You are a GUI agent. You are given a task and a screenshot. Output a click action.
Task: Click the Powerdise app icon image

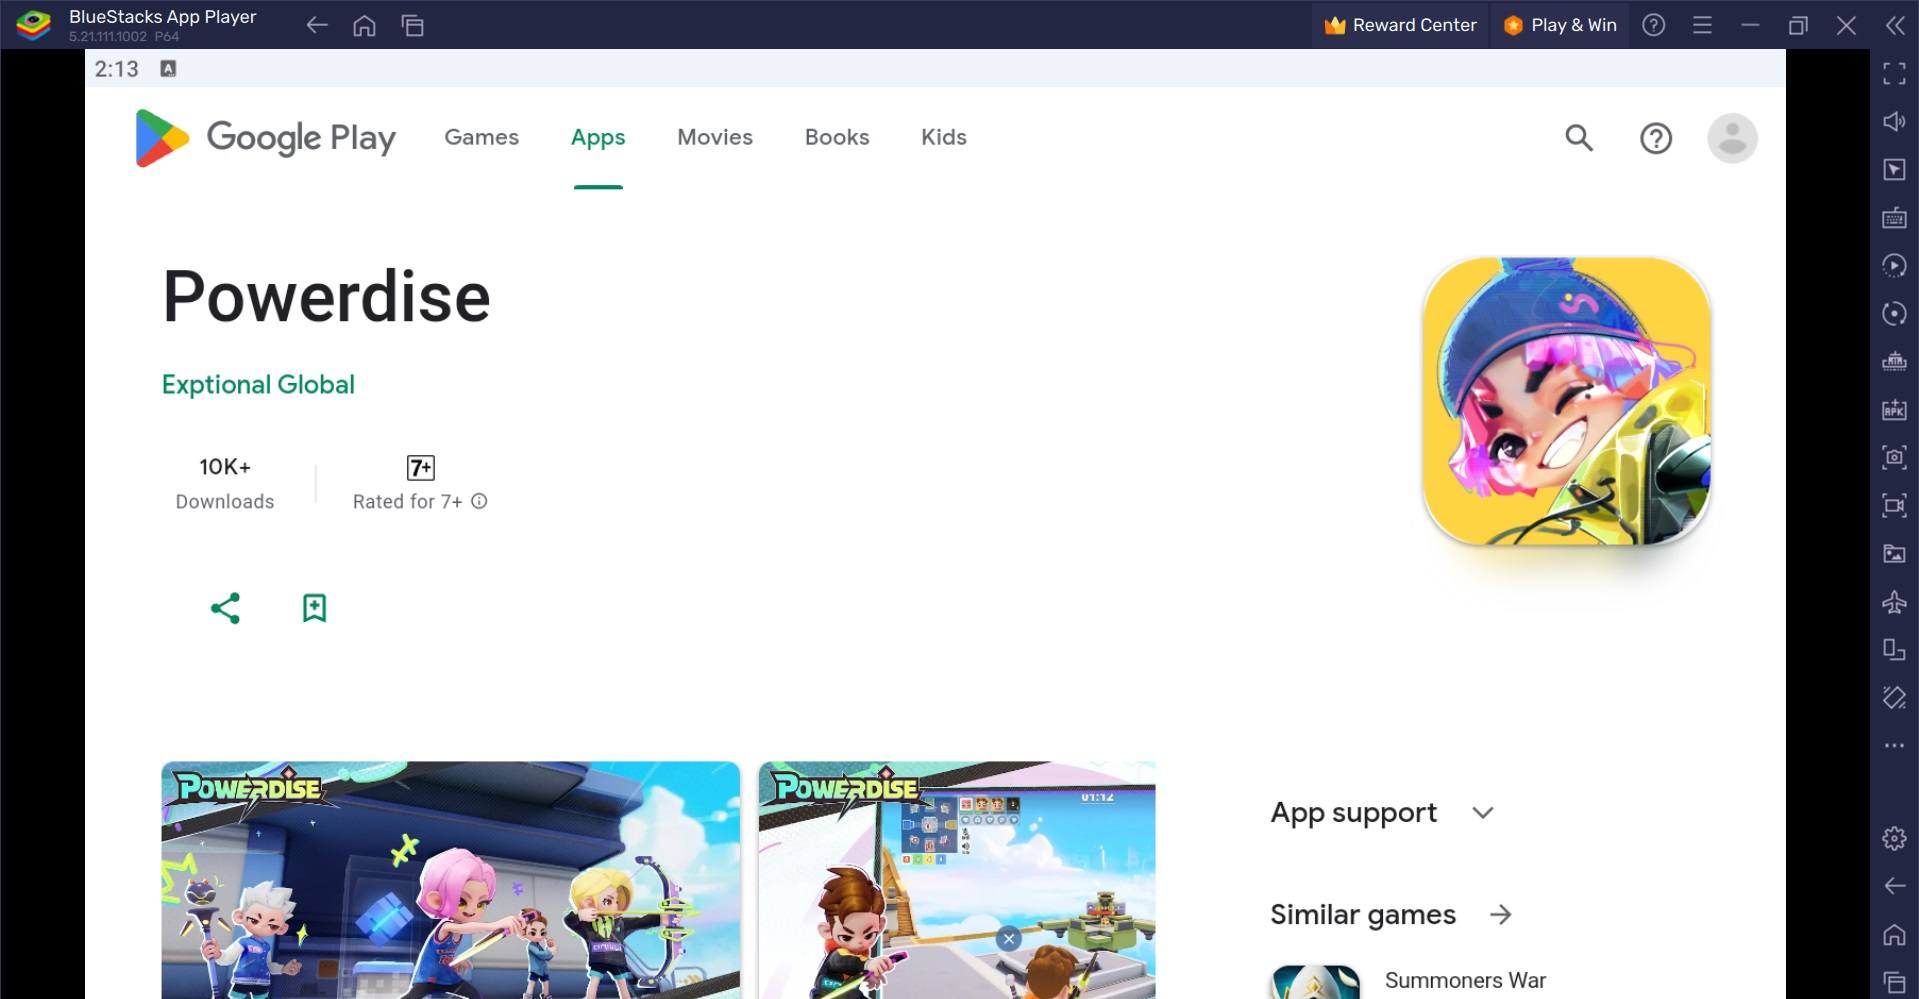click(1567, 401)
